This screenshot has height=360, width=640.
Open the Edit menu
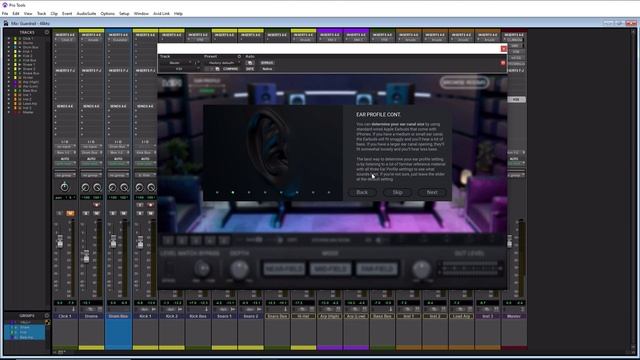pyautogui.click(x=16, y=13)
